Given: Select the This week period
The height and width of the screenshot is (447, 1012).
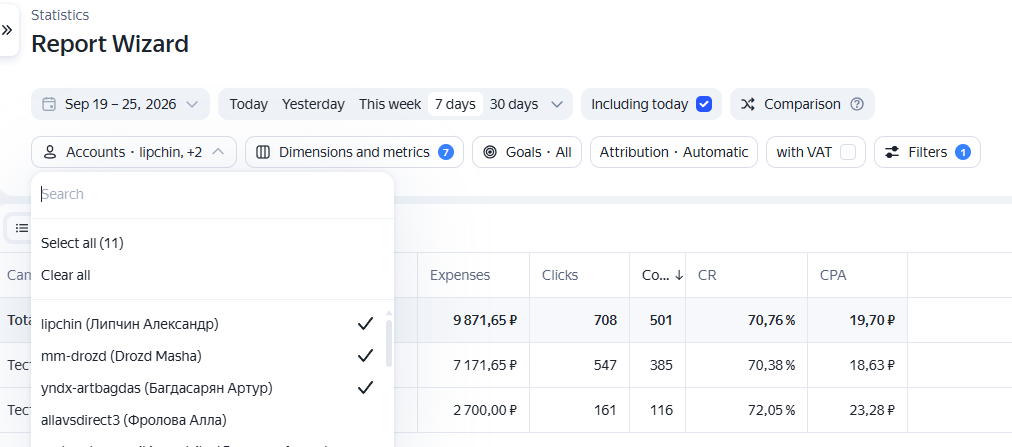Looking at the screenshot, I should pos(390,104).
